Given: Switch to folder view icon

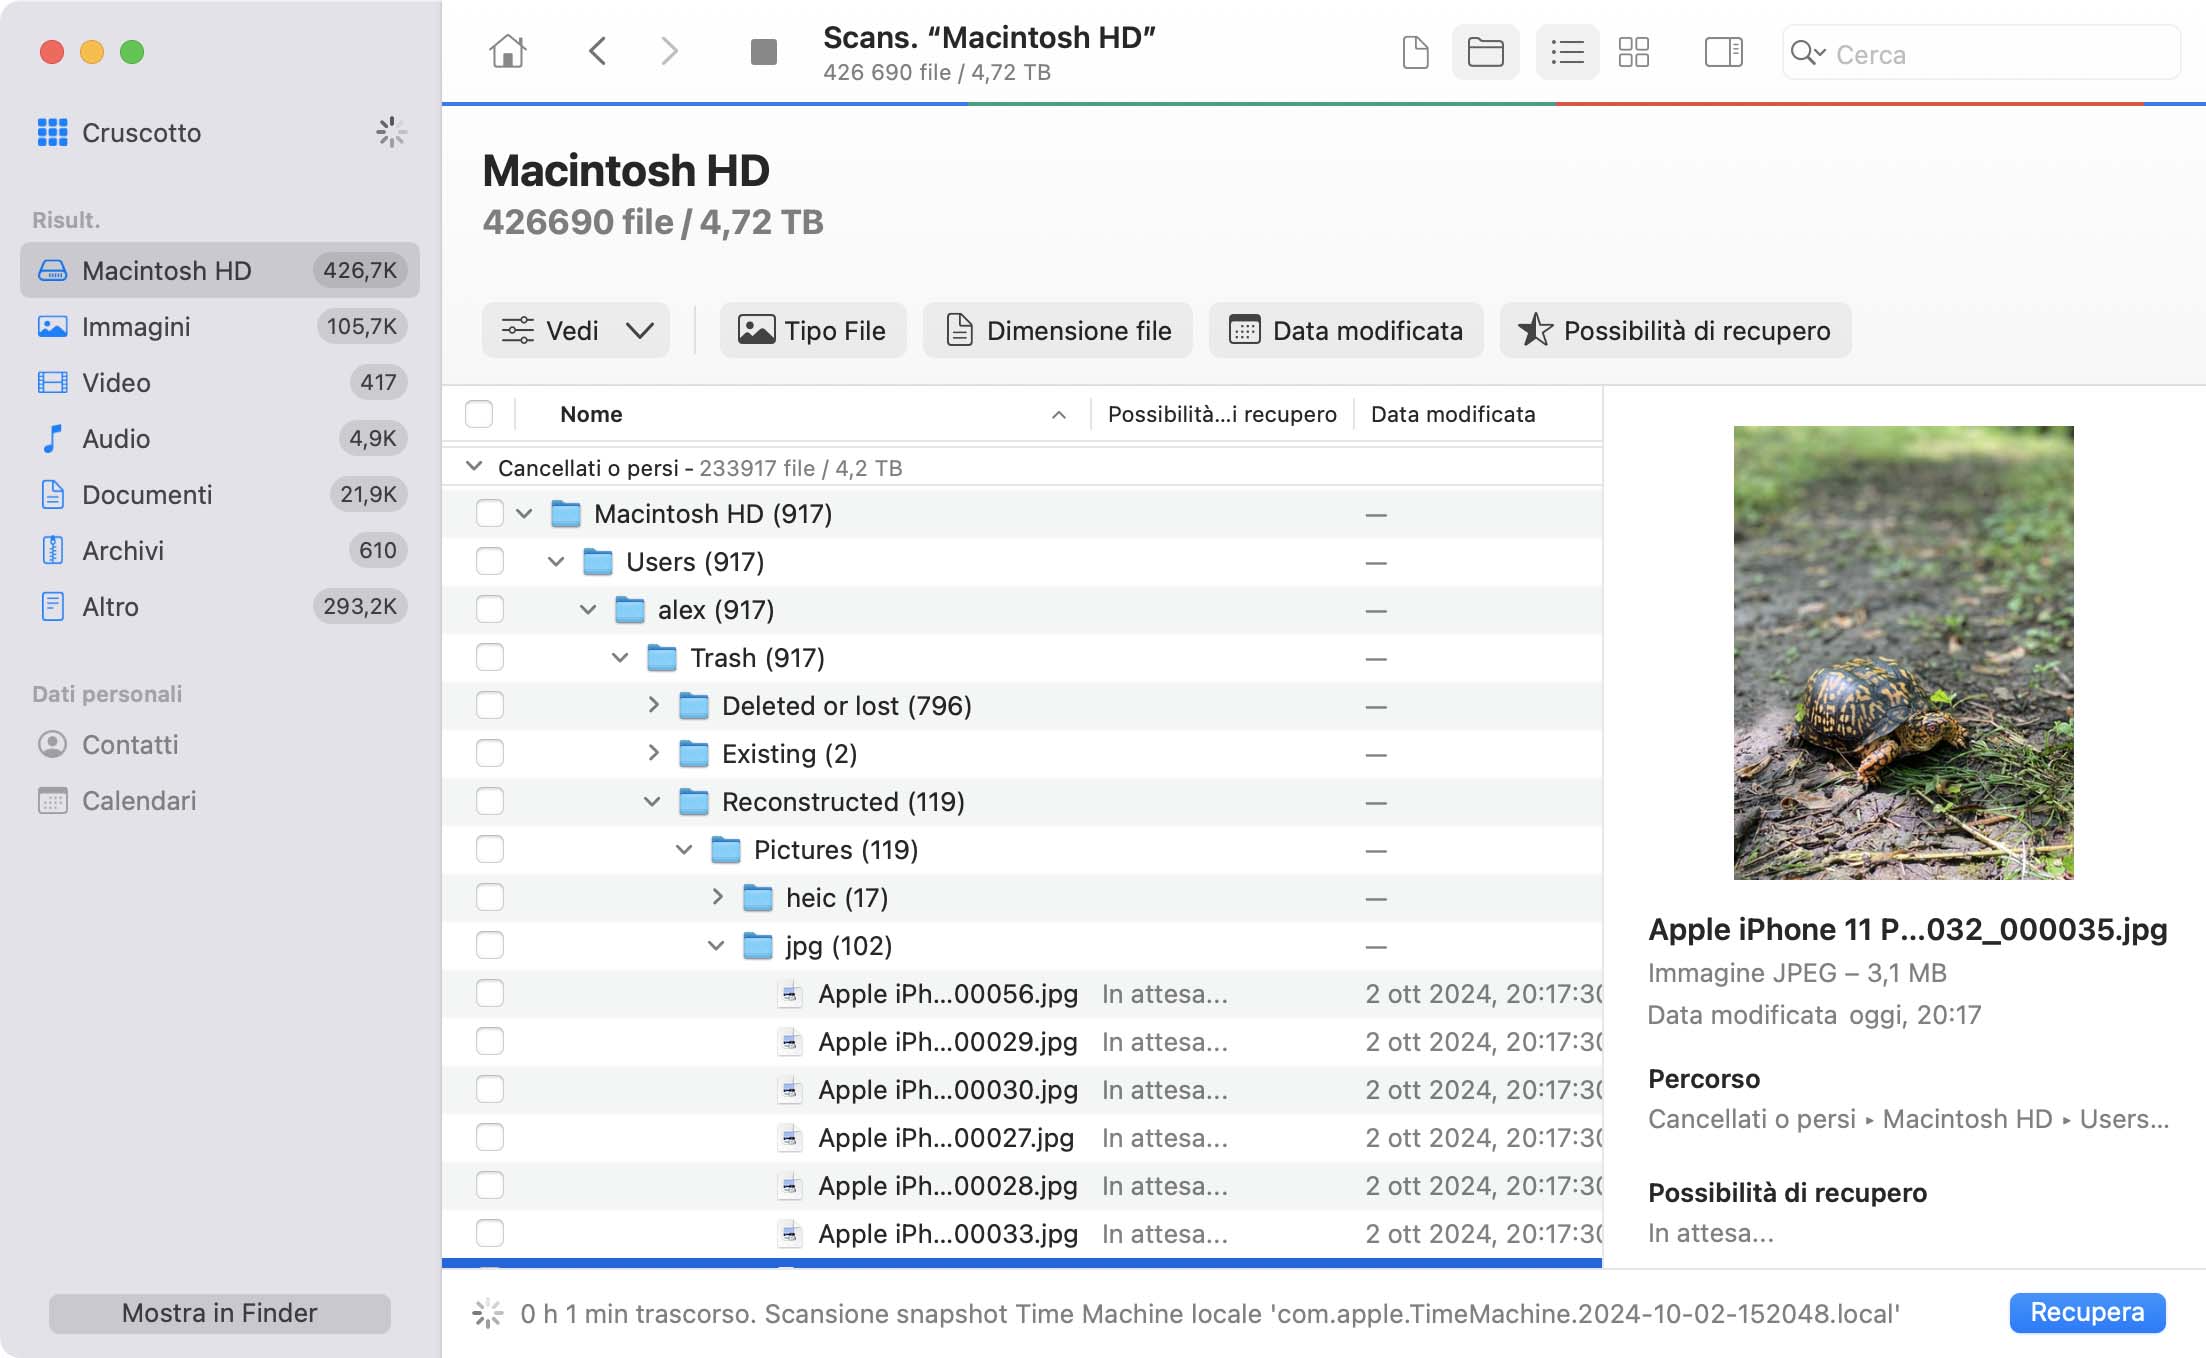Looking at the screenshot, I should (x=1485, y=52).
